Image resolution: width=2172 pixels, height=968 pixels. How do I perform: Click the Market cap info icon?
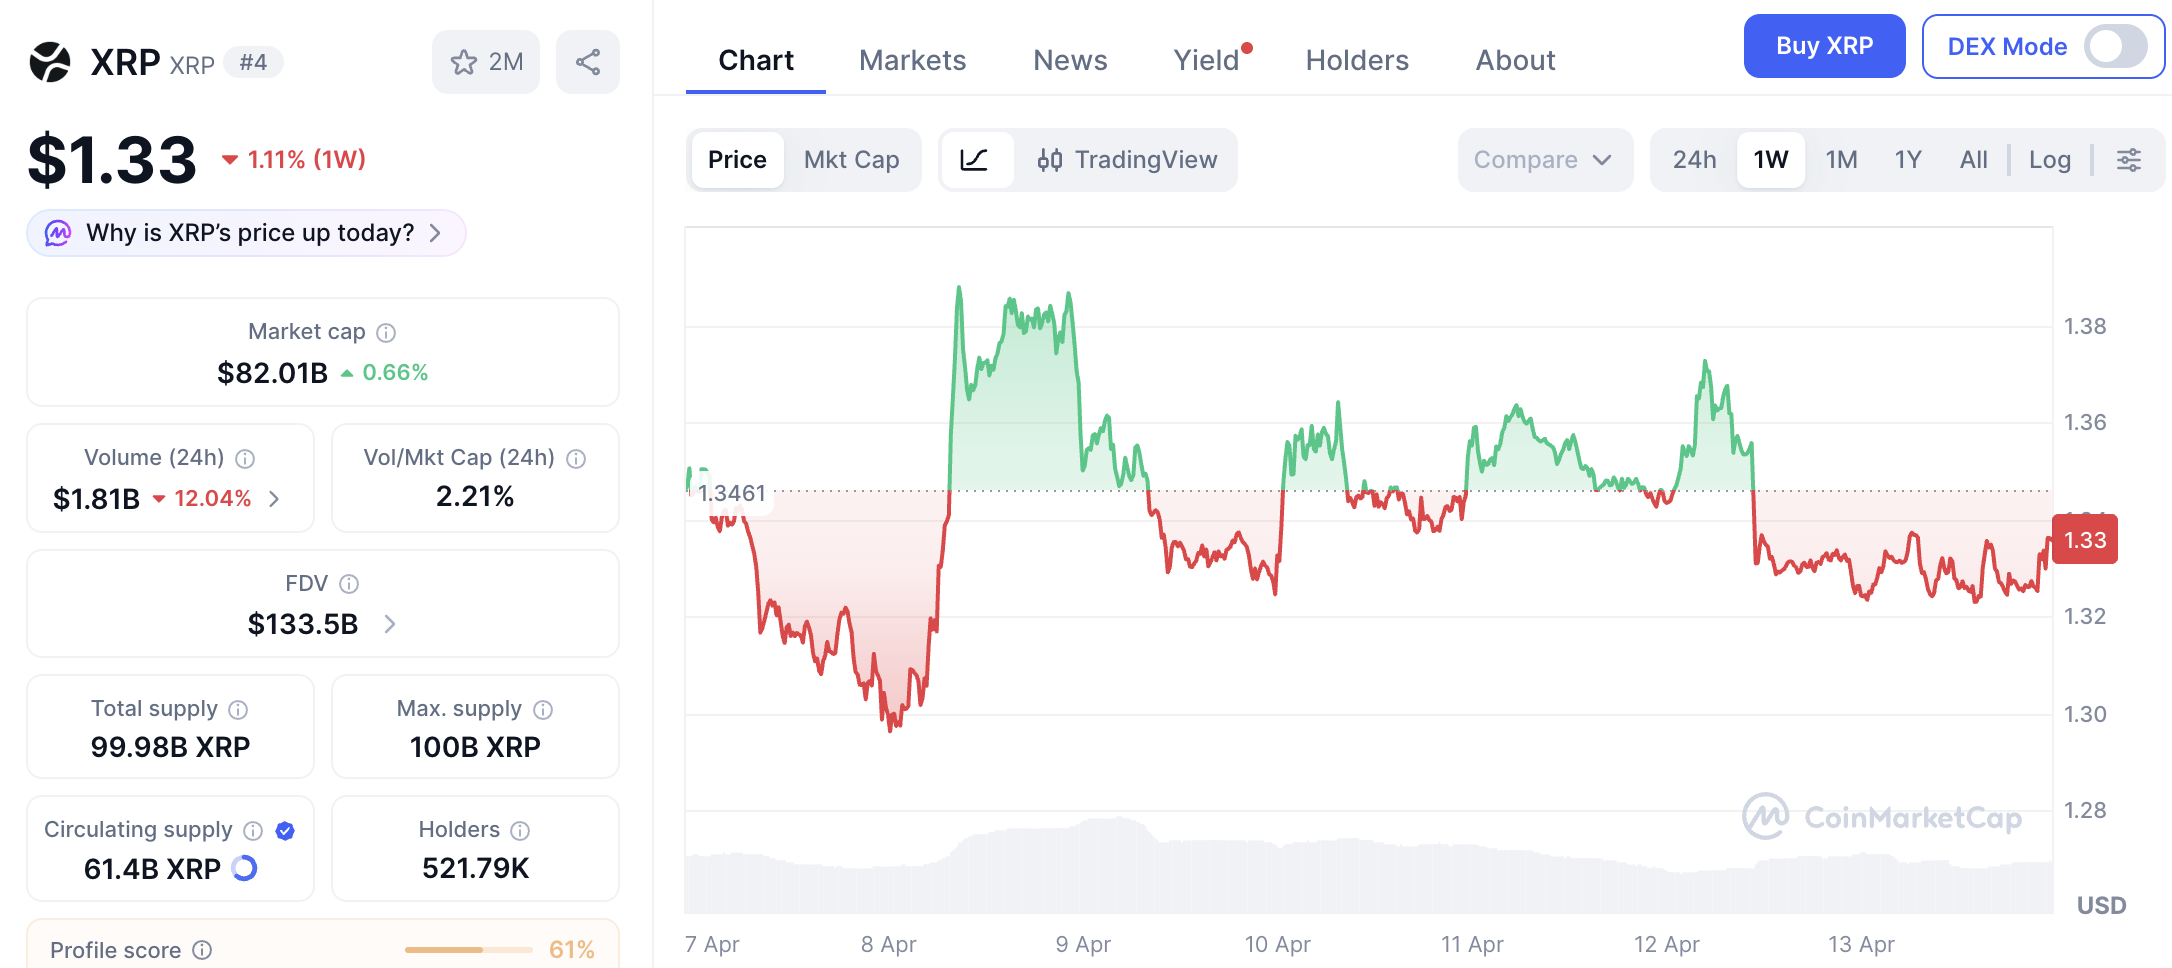click(386, 332)
